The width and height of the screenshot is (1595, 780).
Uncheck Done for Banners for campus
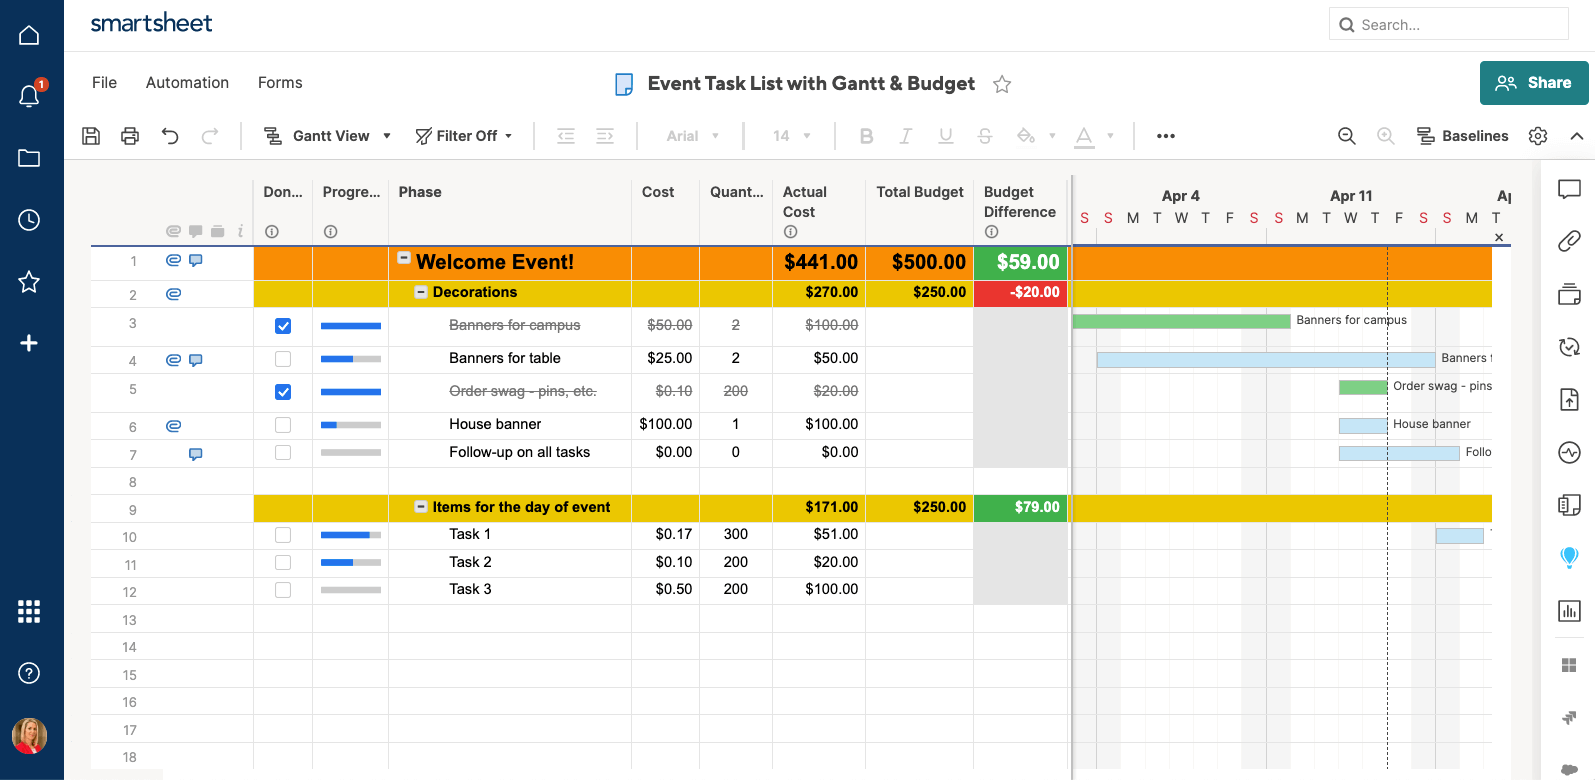283,326
